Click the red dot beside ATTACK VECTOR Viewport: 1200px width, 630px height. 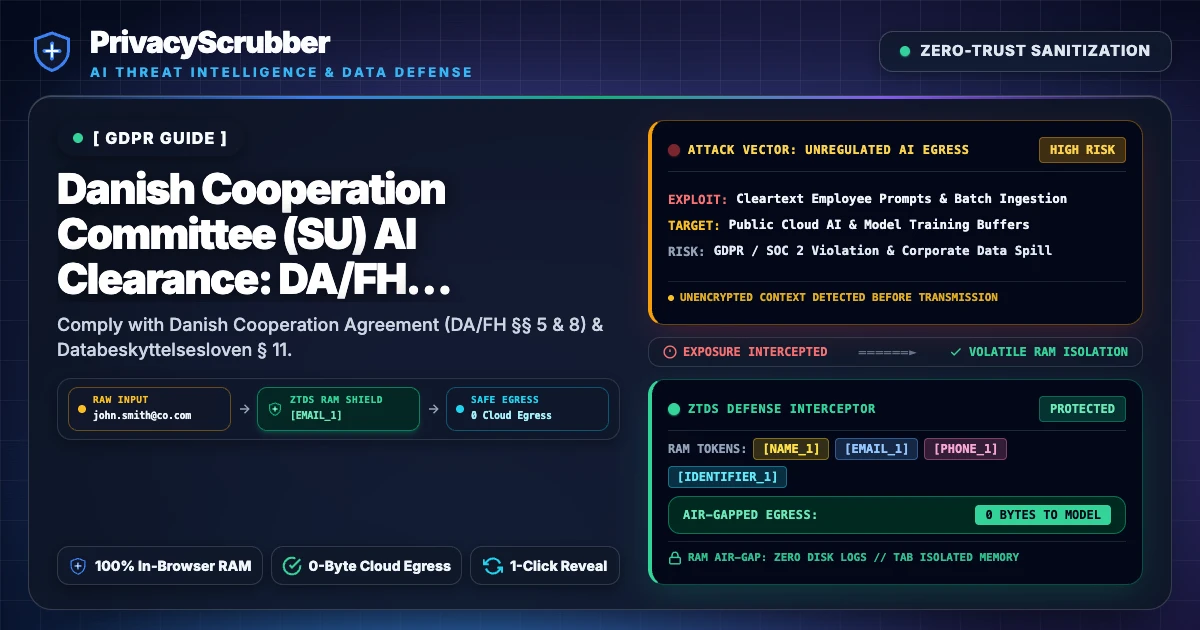point(674,150)
